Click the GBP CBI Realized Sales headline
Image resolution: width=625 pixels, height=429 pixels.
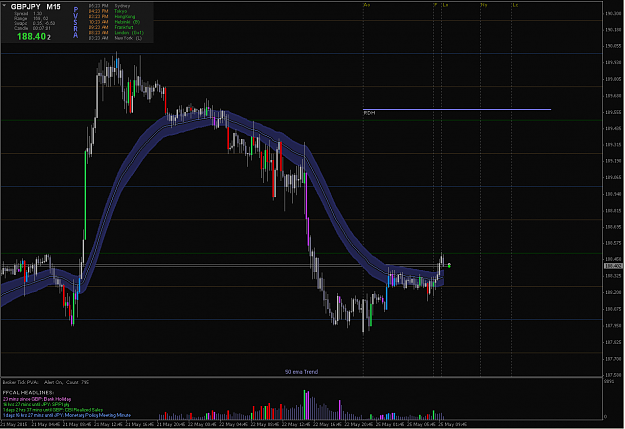pyautogui.click(x=53, y=410)
